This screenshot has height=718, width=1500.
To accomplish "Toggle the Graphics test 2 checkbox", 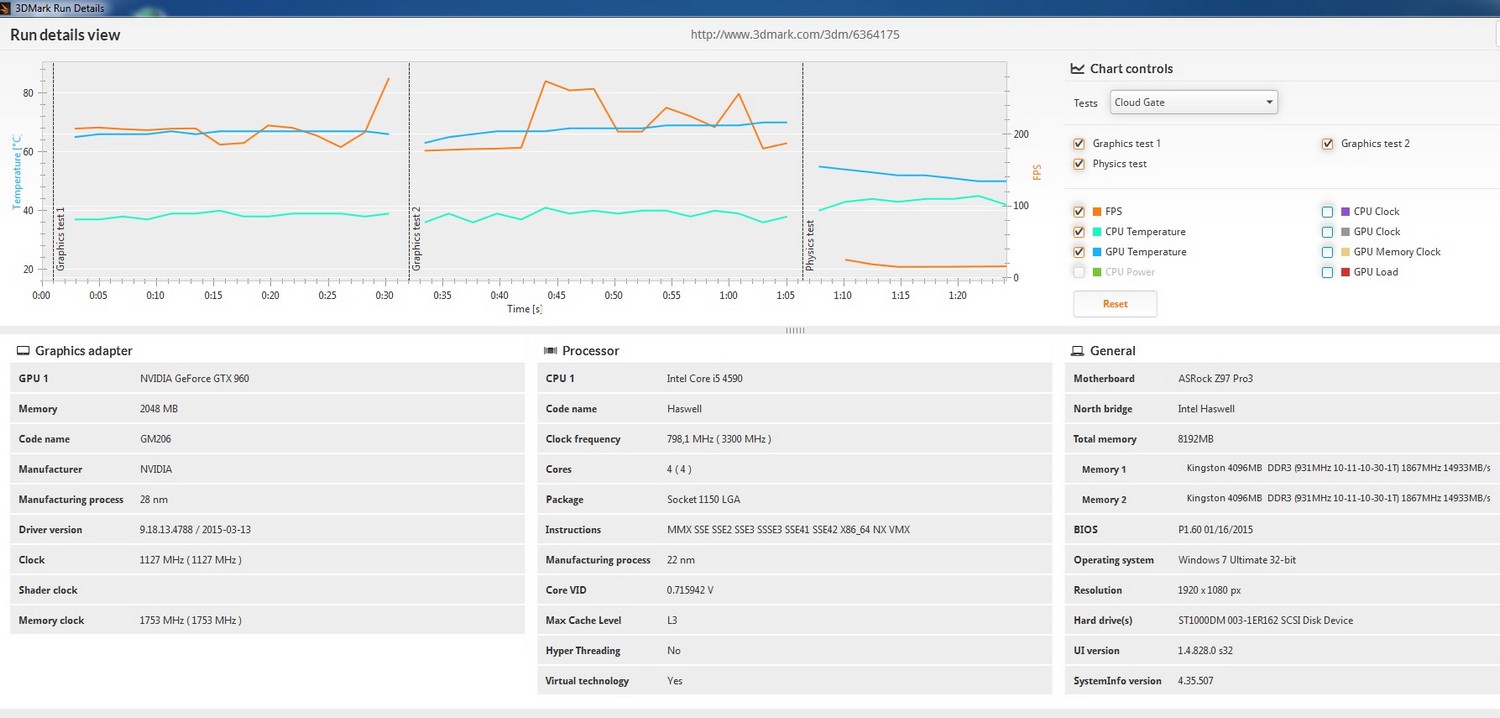I will coord(1327,144).
